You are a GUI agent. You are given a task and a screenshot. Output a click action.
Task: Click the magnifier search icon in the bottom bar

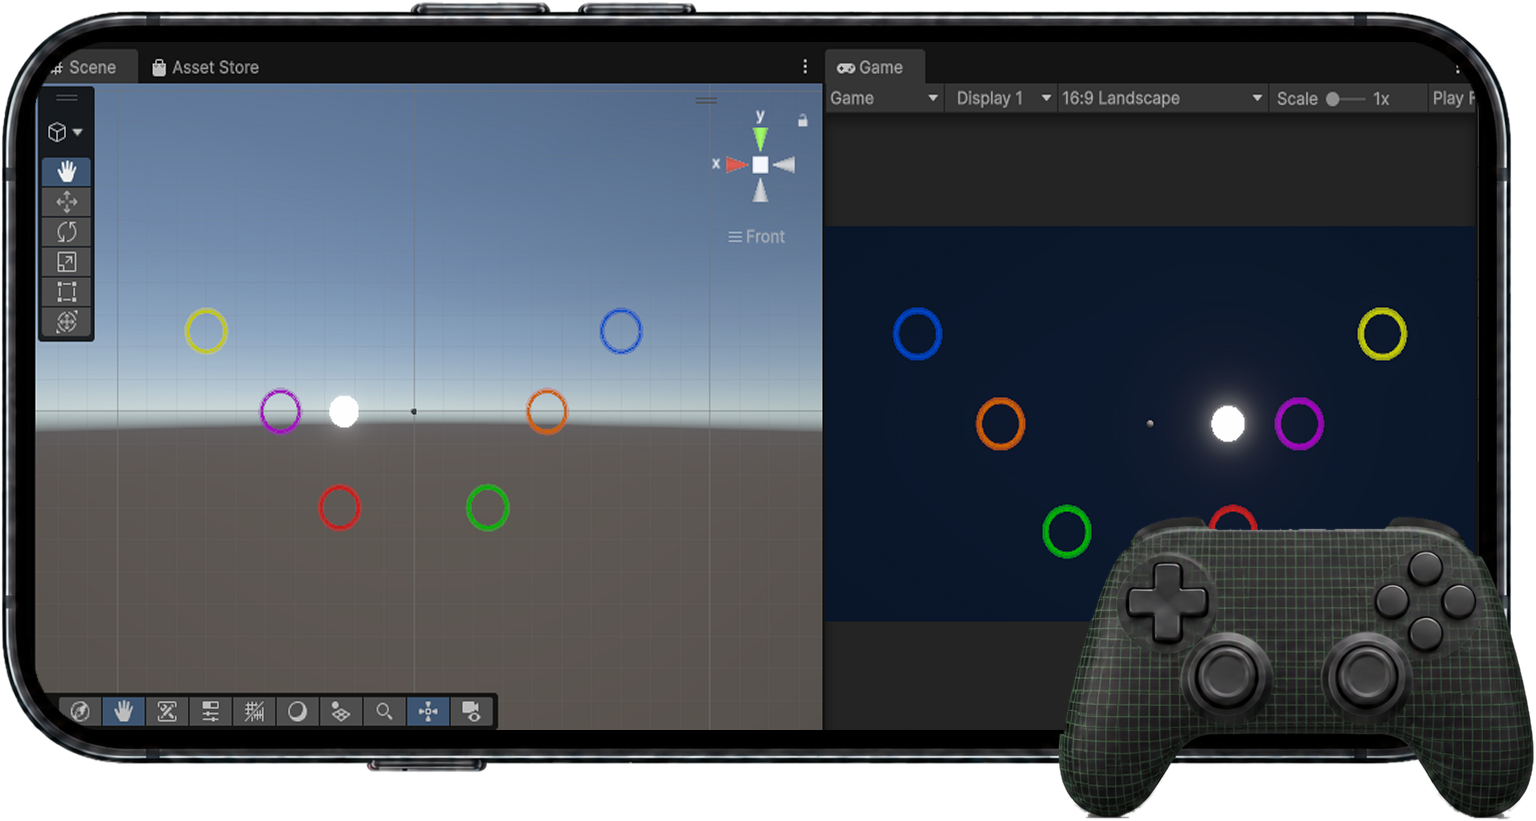(384, 711)
